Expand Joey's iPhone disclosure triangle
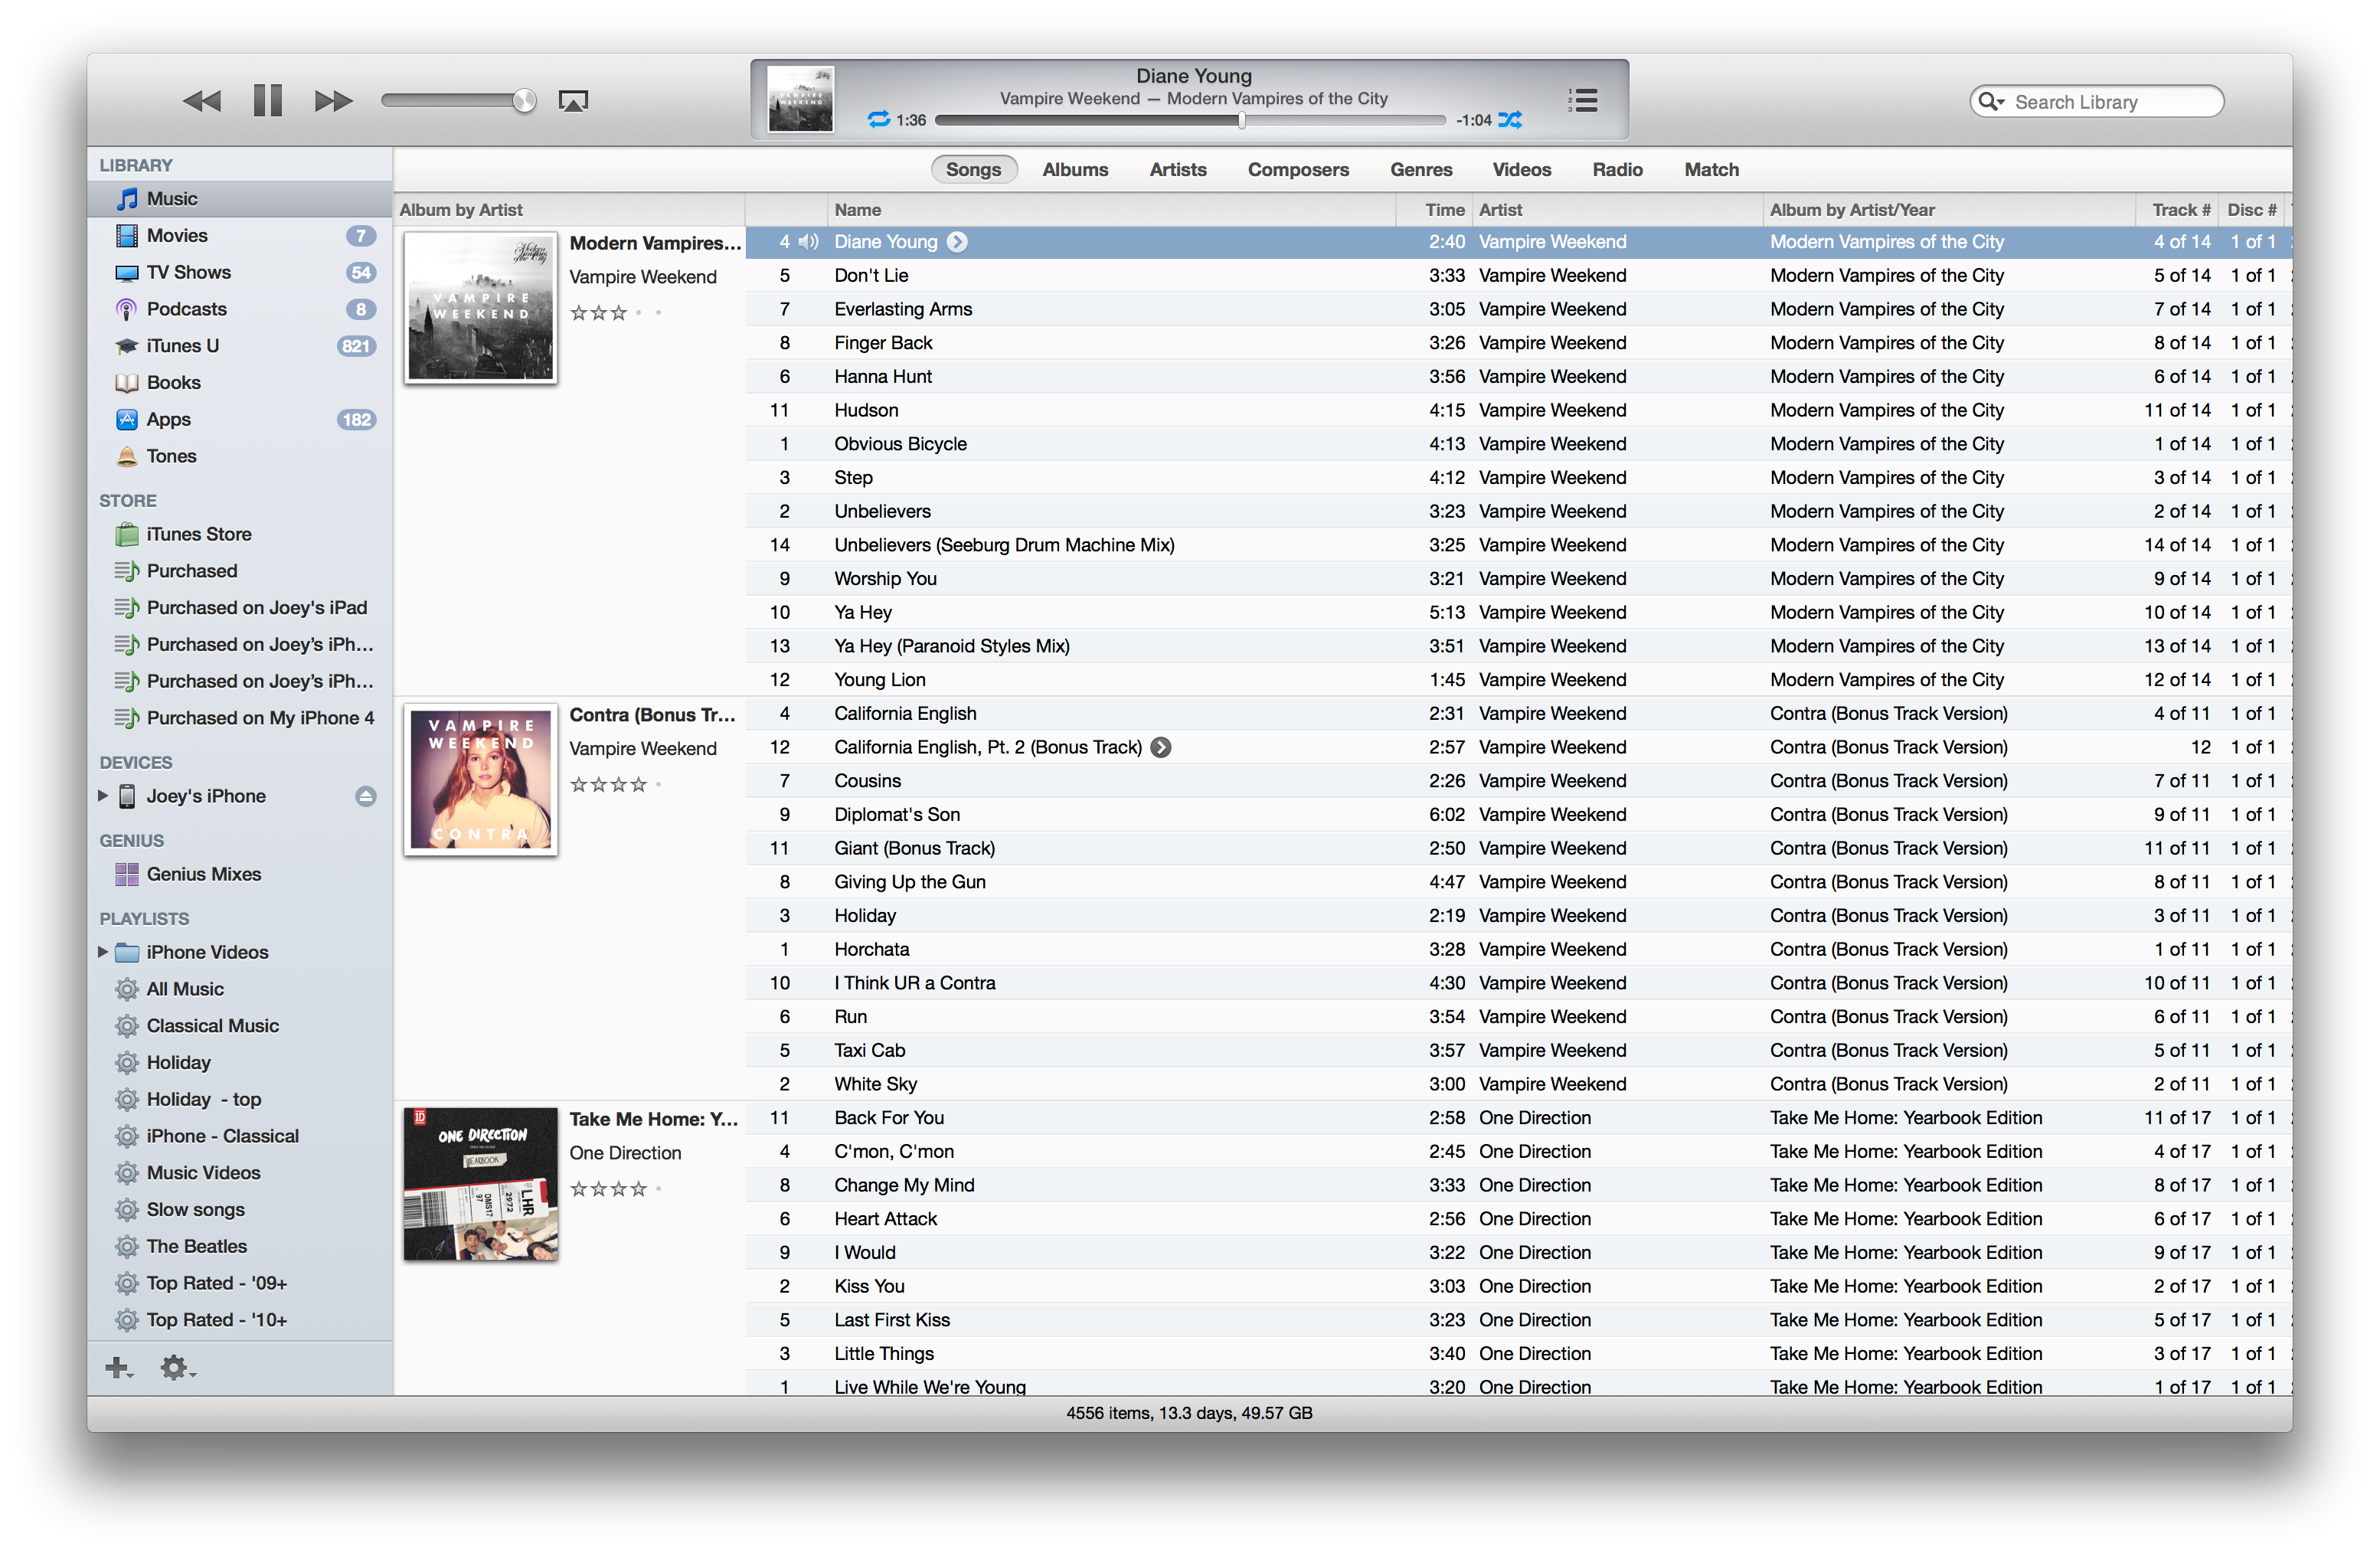 click(102, 796)
